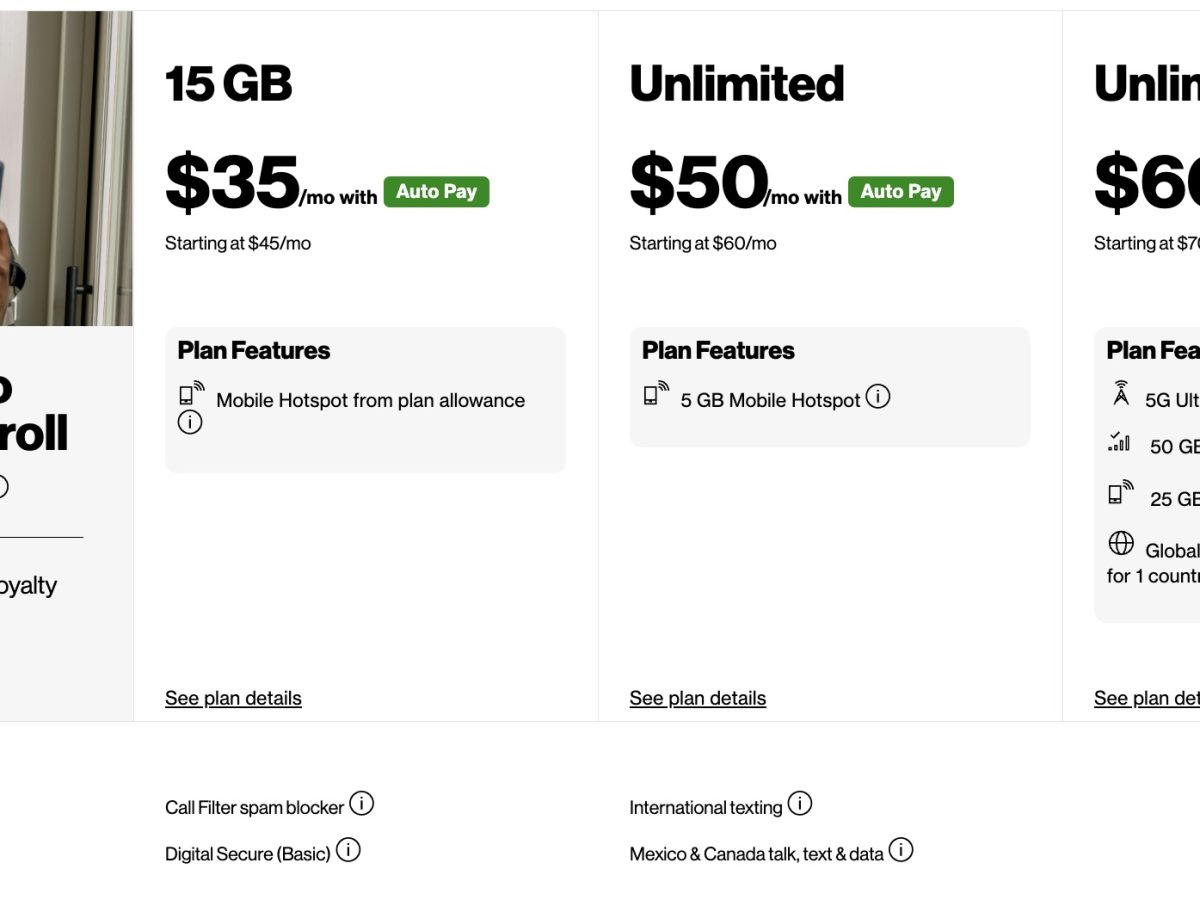This screenshot has width=1200, height=900.
Task: Click the promotional photo thumbnail
Action: (66, 168)
